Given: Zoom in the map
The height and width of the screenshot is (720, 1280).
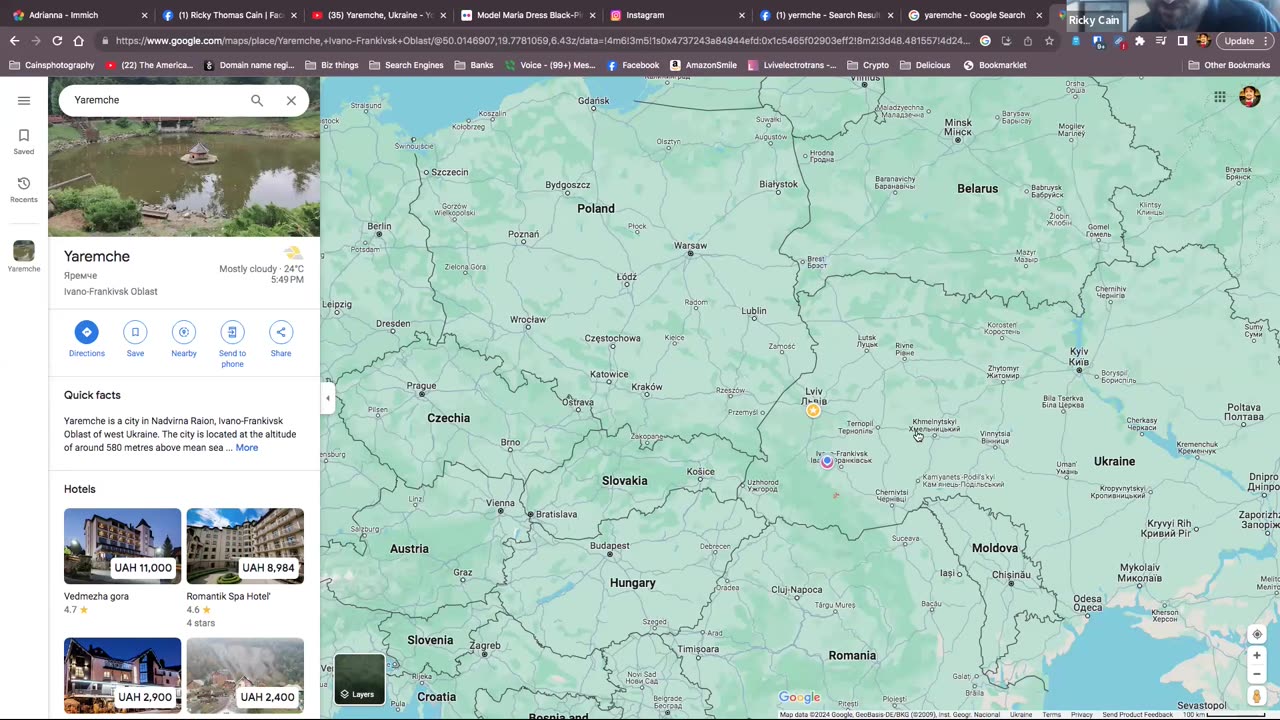Looking at the screenshot, I should 1257,656.
